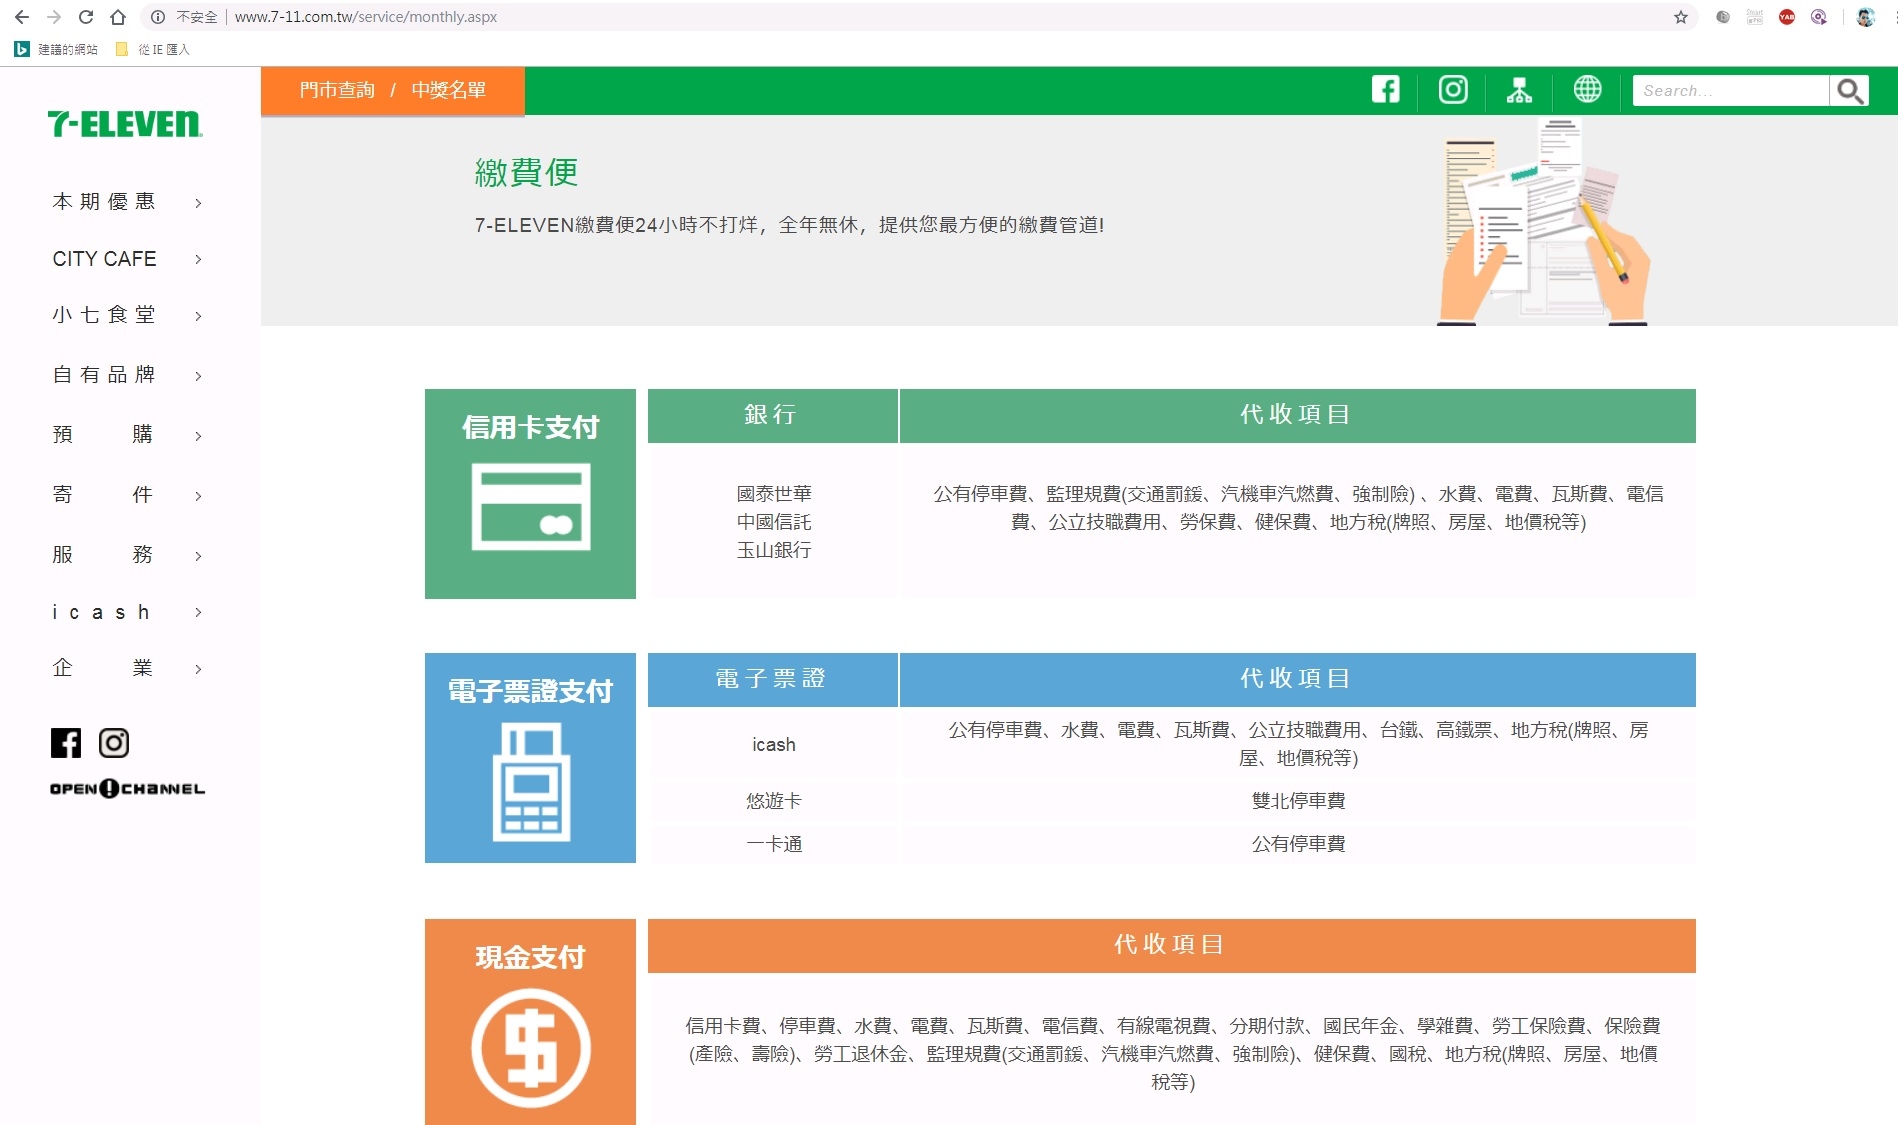
Task: Open the sidebar Facebook icon
Action: (x=66, y=743)
